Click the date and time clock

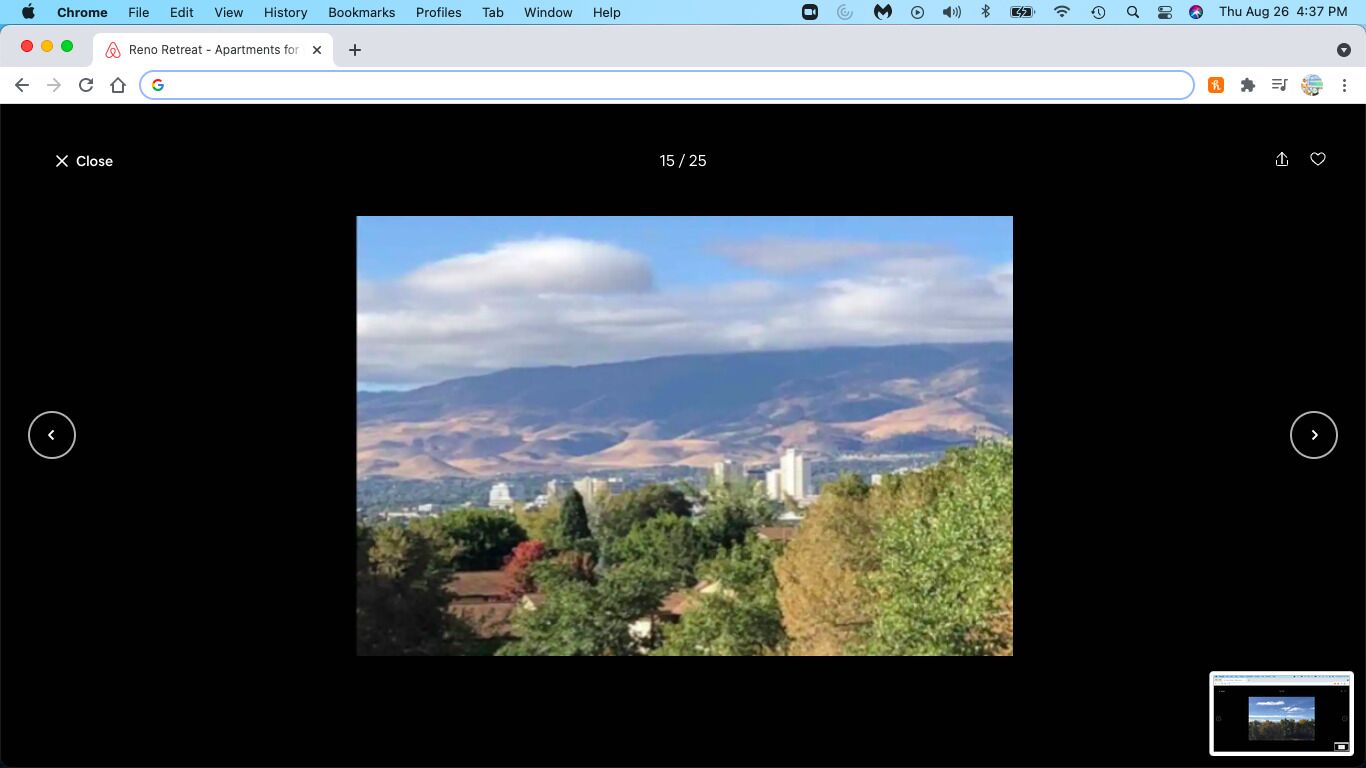pyautogui.click(x=1283, y=12)
